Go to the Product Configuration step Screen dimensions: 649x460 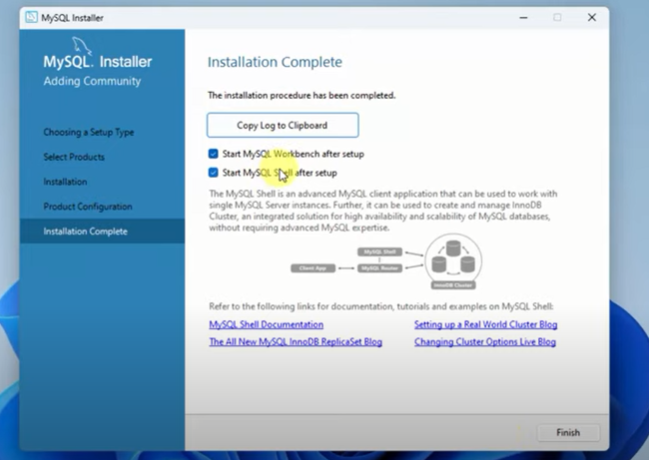(88, 206)
